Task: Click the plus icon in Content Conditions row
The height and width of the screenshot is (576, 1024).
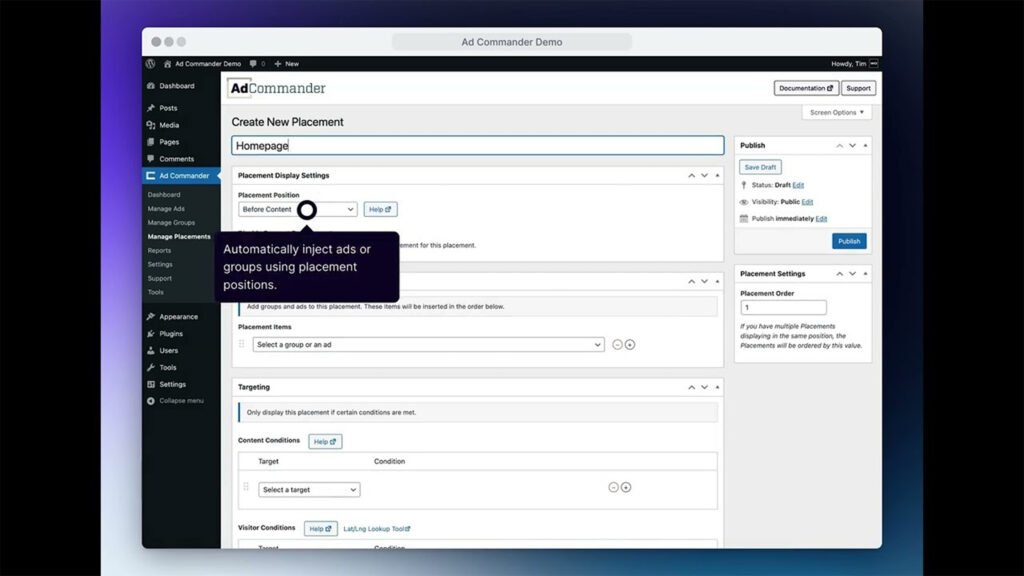Action: pos(626,488)
